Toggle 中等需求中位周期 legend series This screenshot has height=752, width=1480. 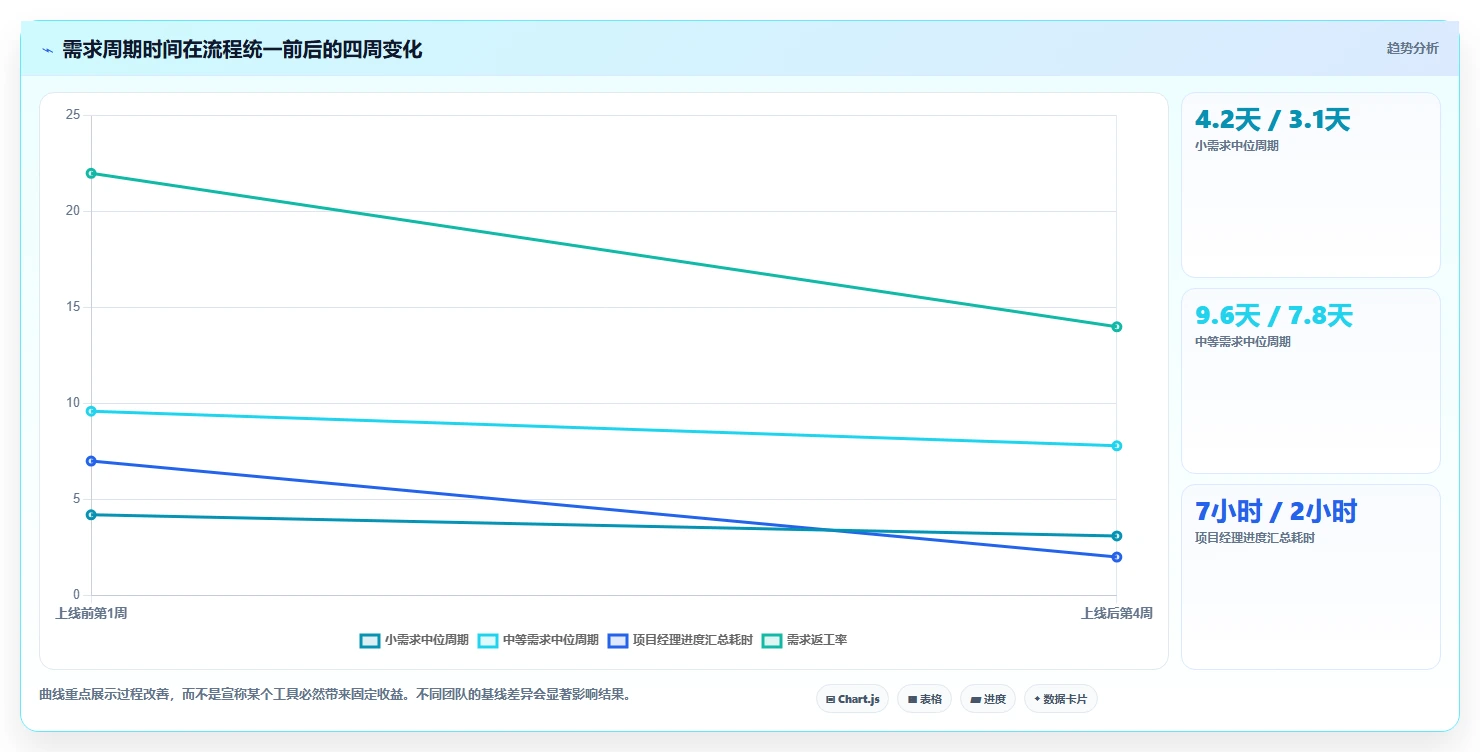(x=538, y=640)
